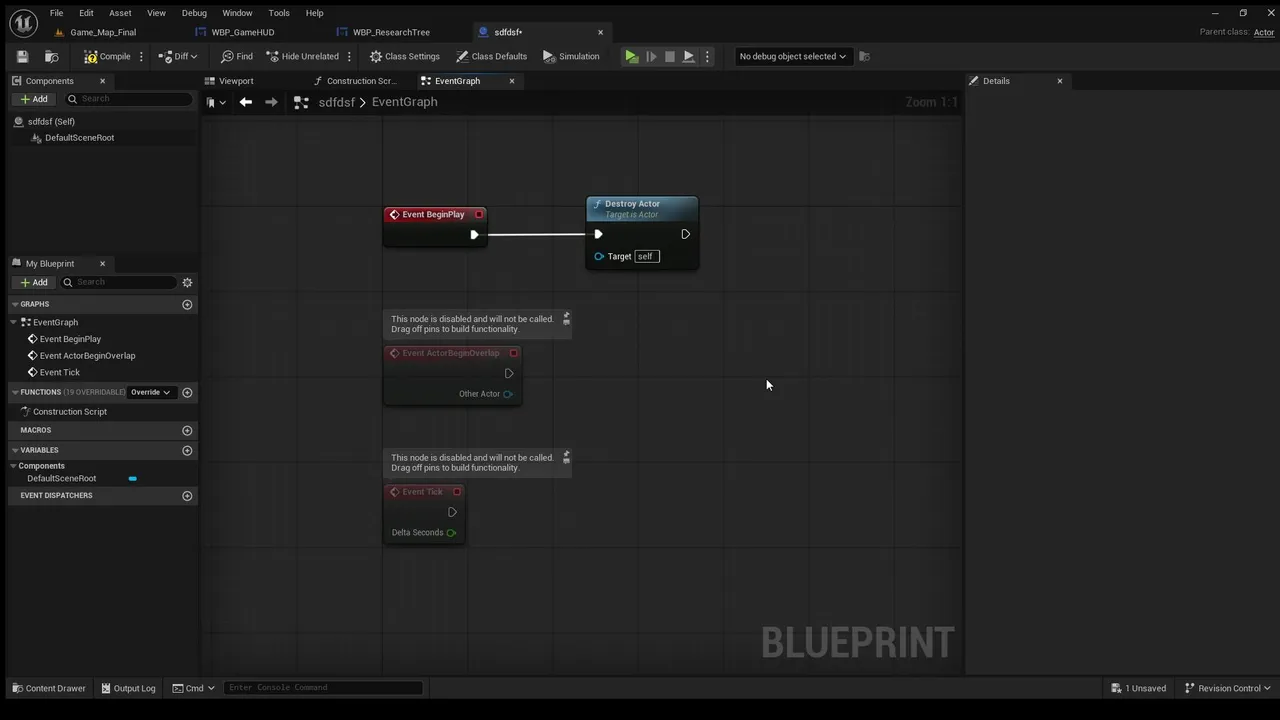Click the green Play button
The height and width of the screenshot is (720, 1280).
click(632, 57)
